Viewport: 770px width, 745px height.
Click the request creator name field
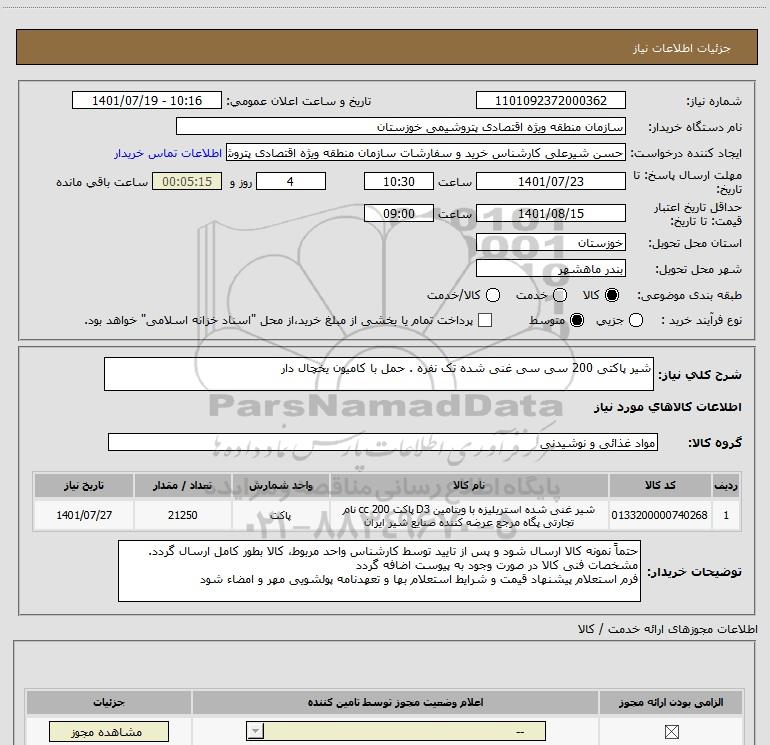click(426, 153)
